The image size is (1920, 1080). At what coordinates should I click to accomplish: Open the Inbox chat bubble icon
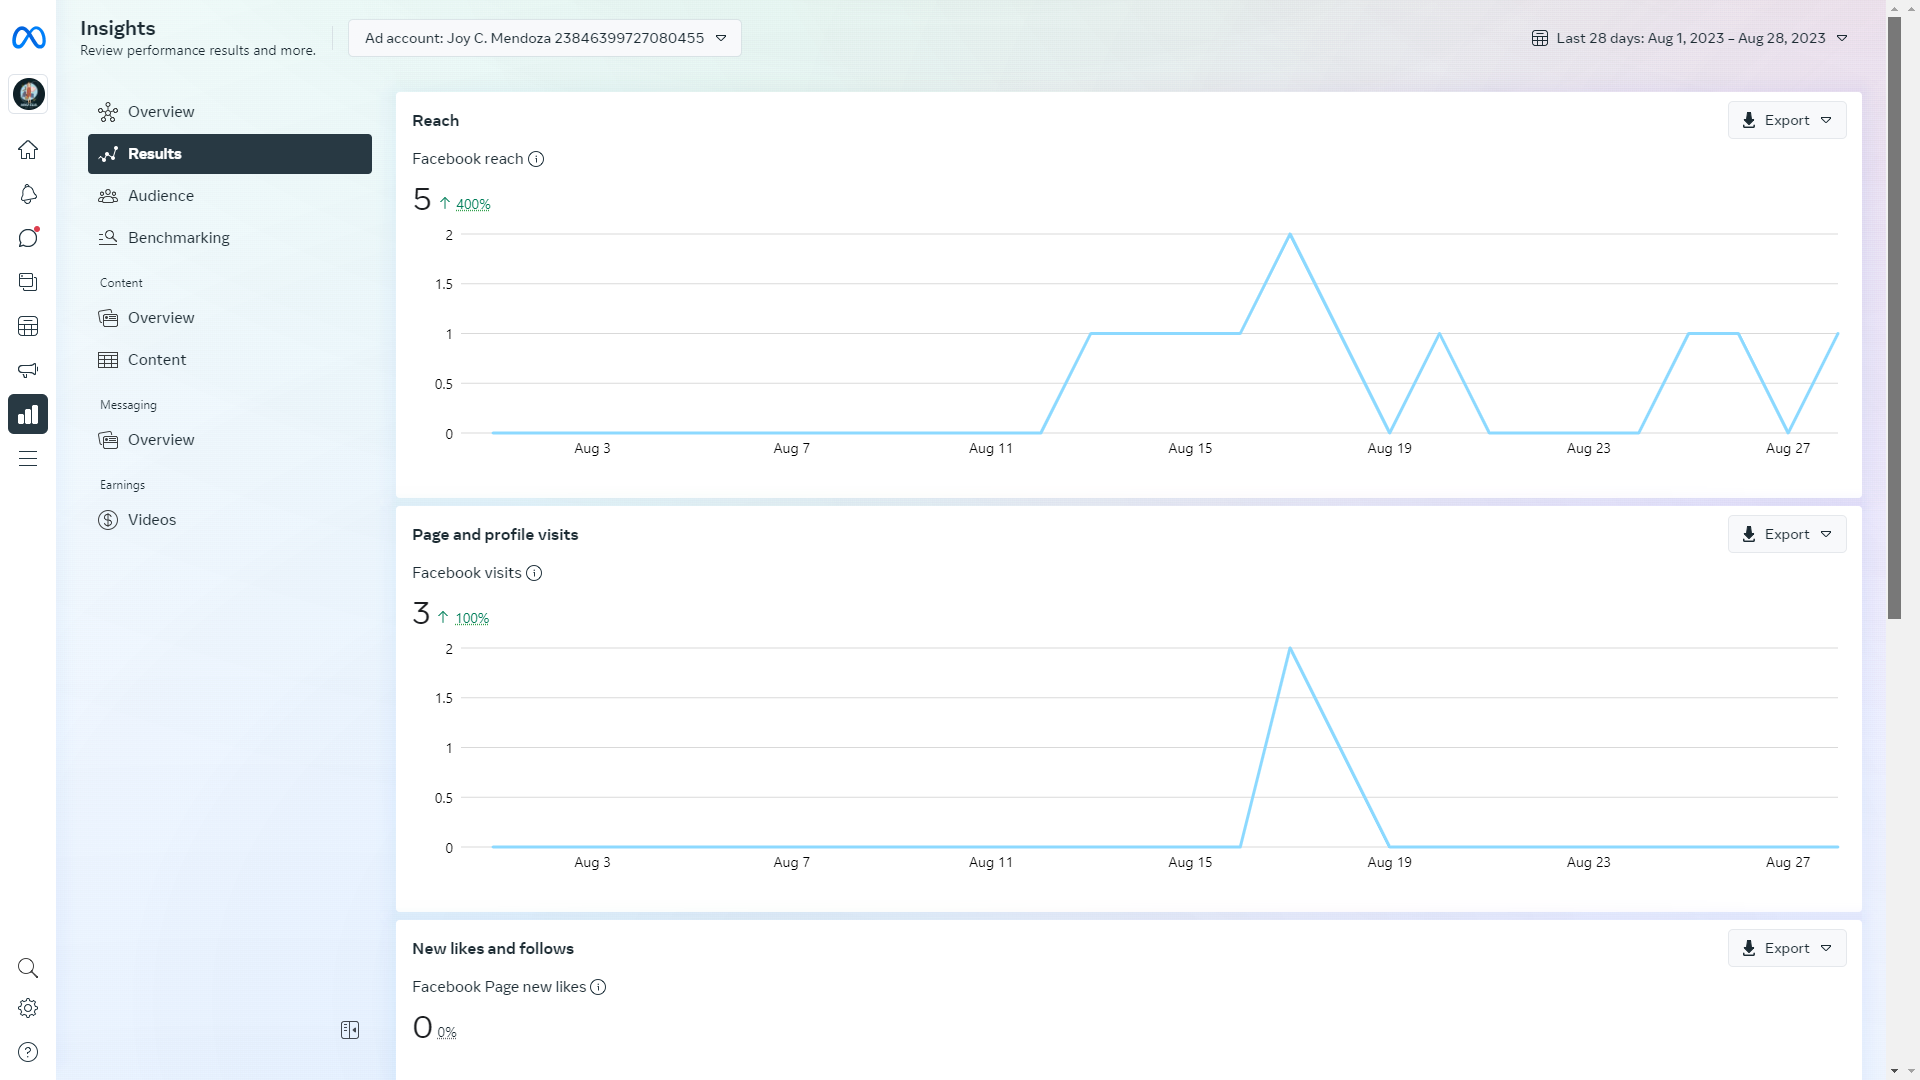[x=28, y=238]
